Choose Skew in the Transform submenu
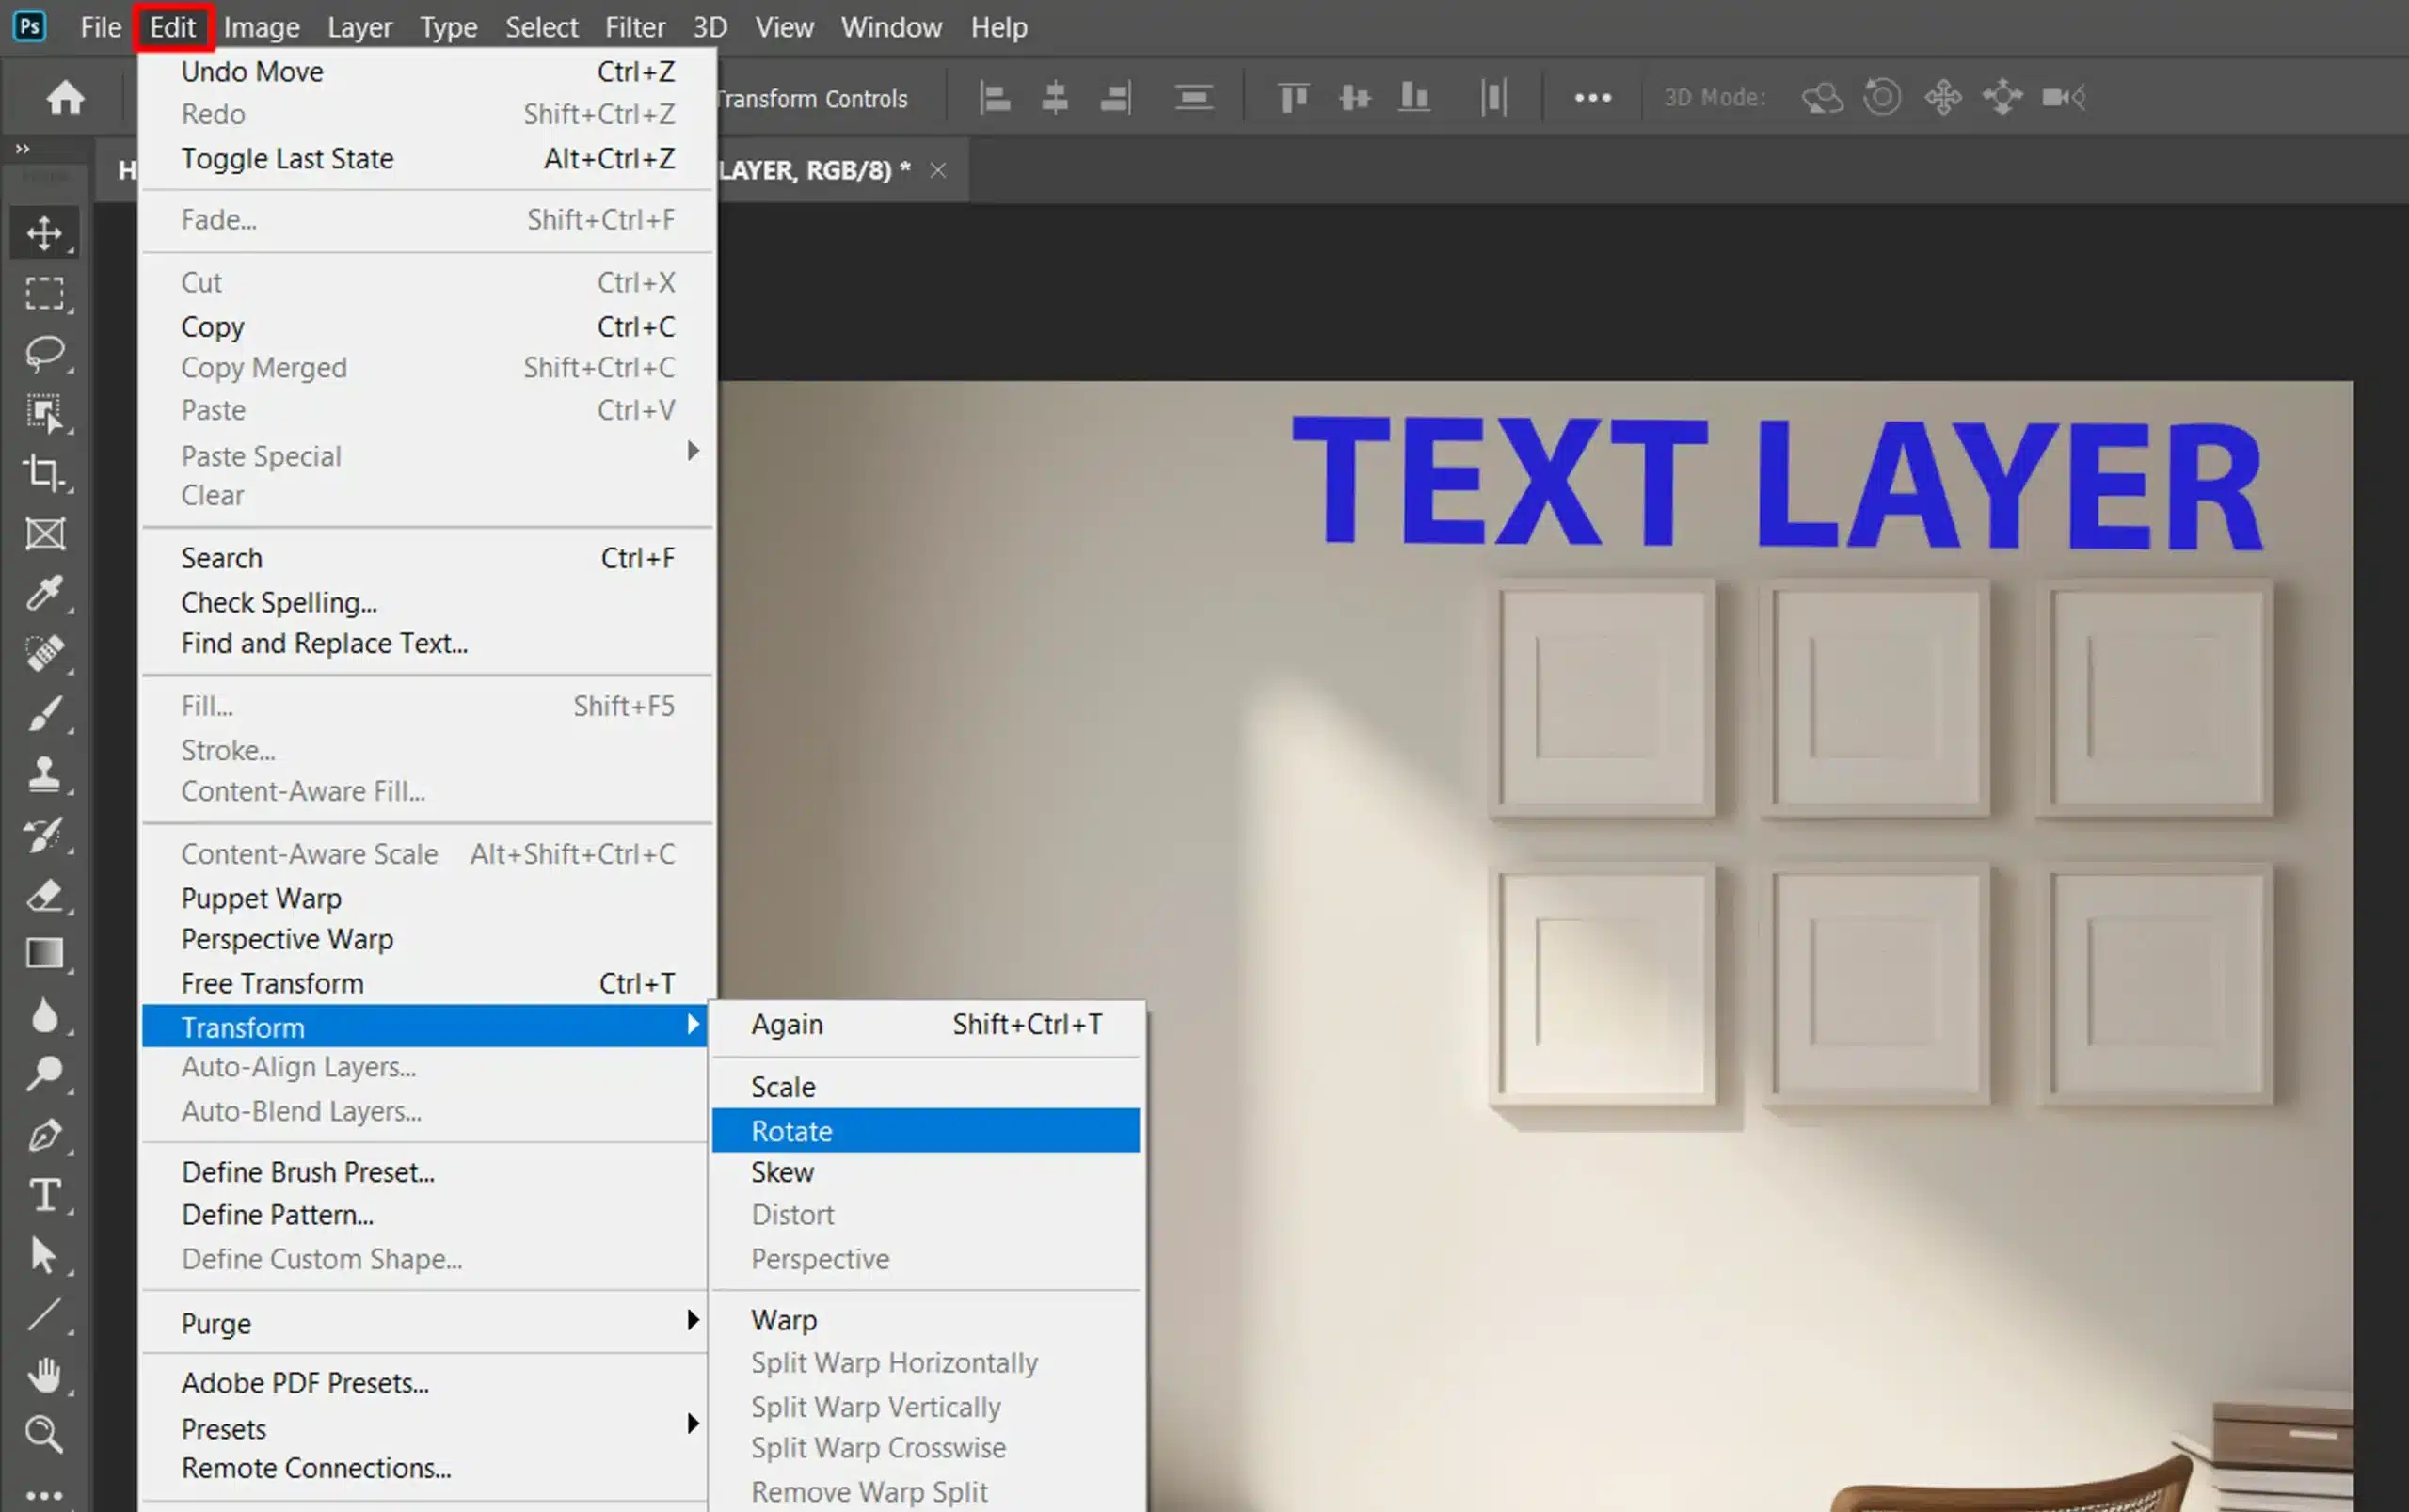The image size is (2409, 1512). point(926,1172)
